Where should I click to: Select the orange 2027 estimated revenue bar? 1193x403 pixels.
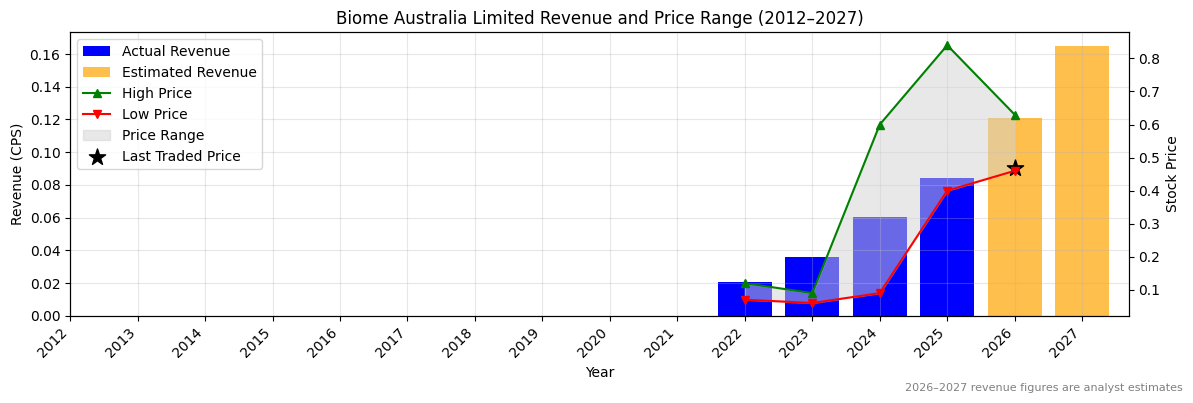(x=1081, y=180)
